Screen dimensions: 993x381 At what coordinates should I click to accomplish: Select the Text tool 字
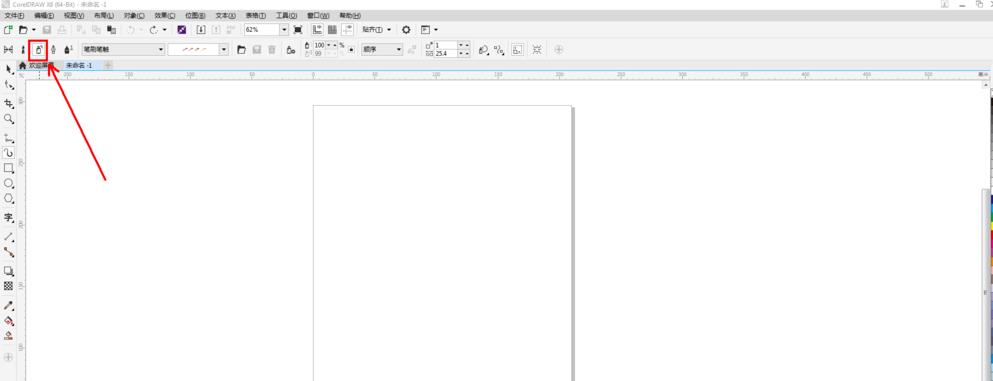point(8,218)
